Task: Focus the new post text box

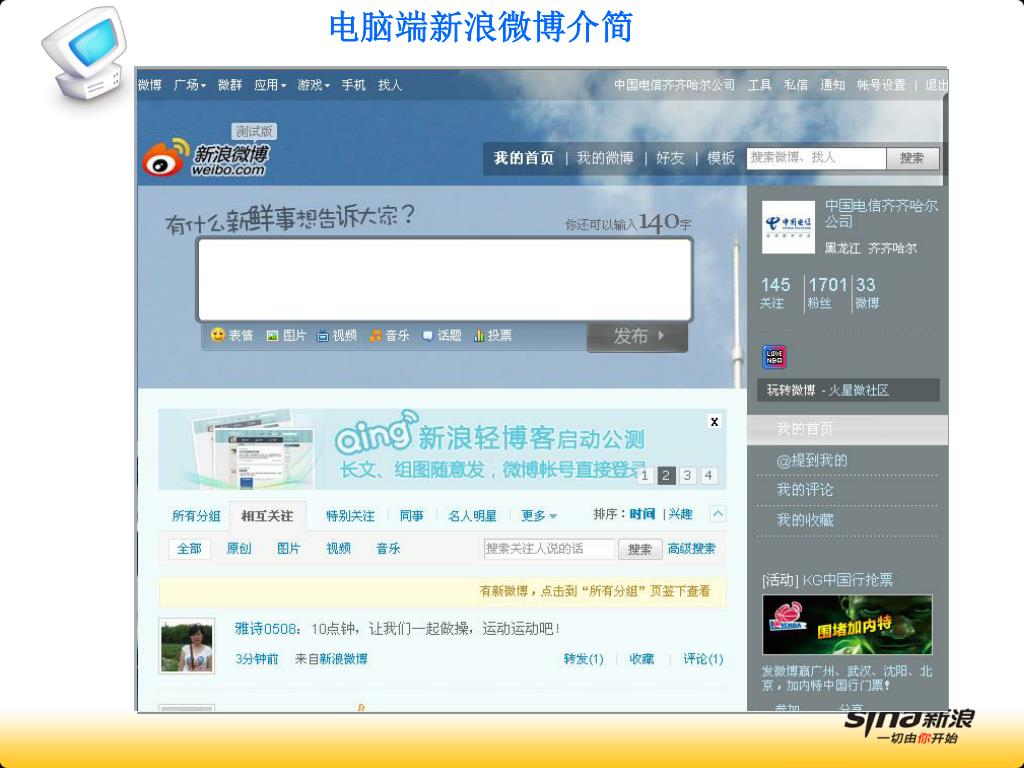Action: pos(444,280)
